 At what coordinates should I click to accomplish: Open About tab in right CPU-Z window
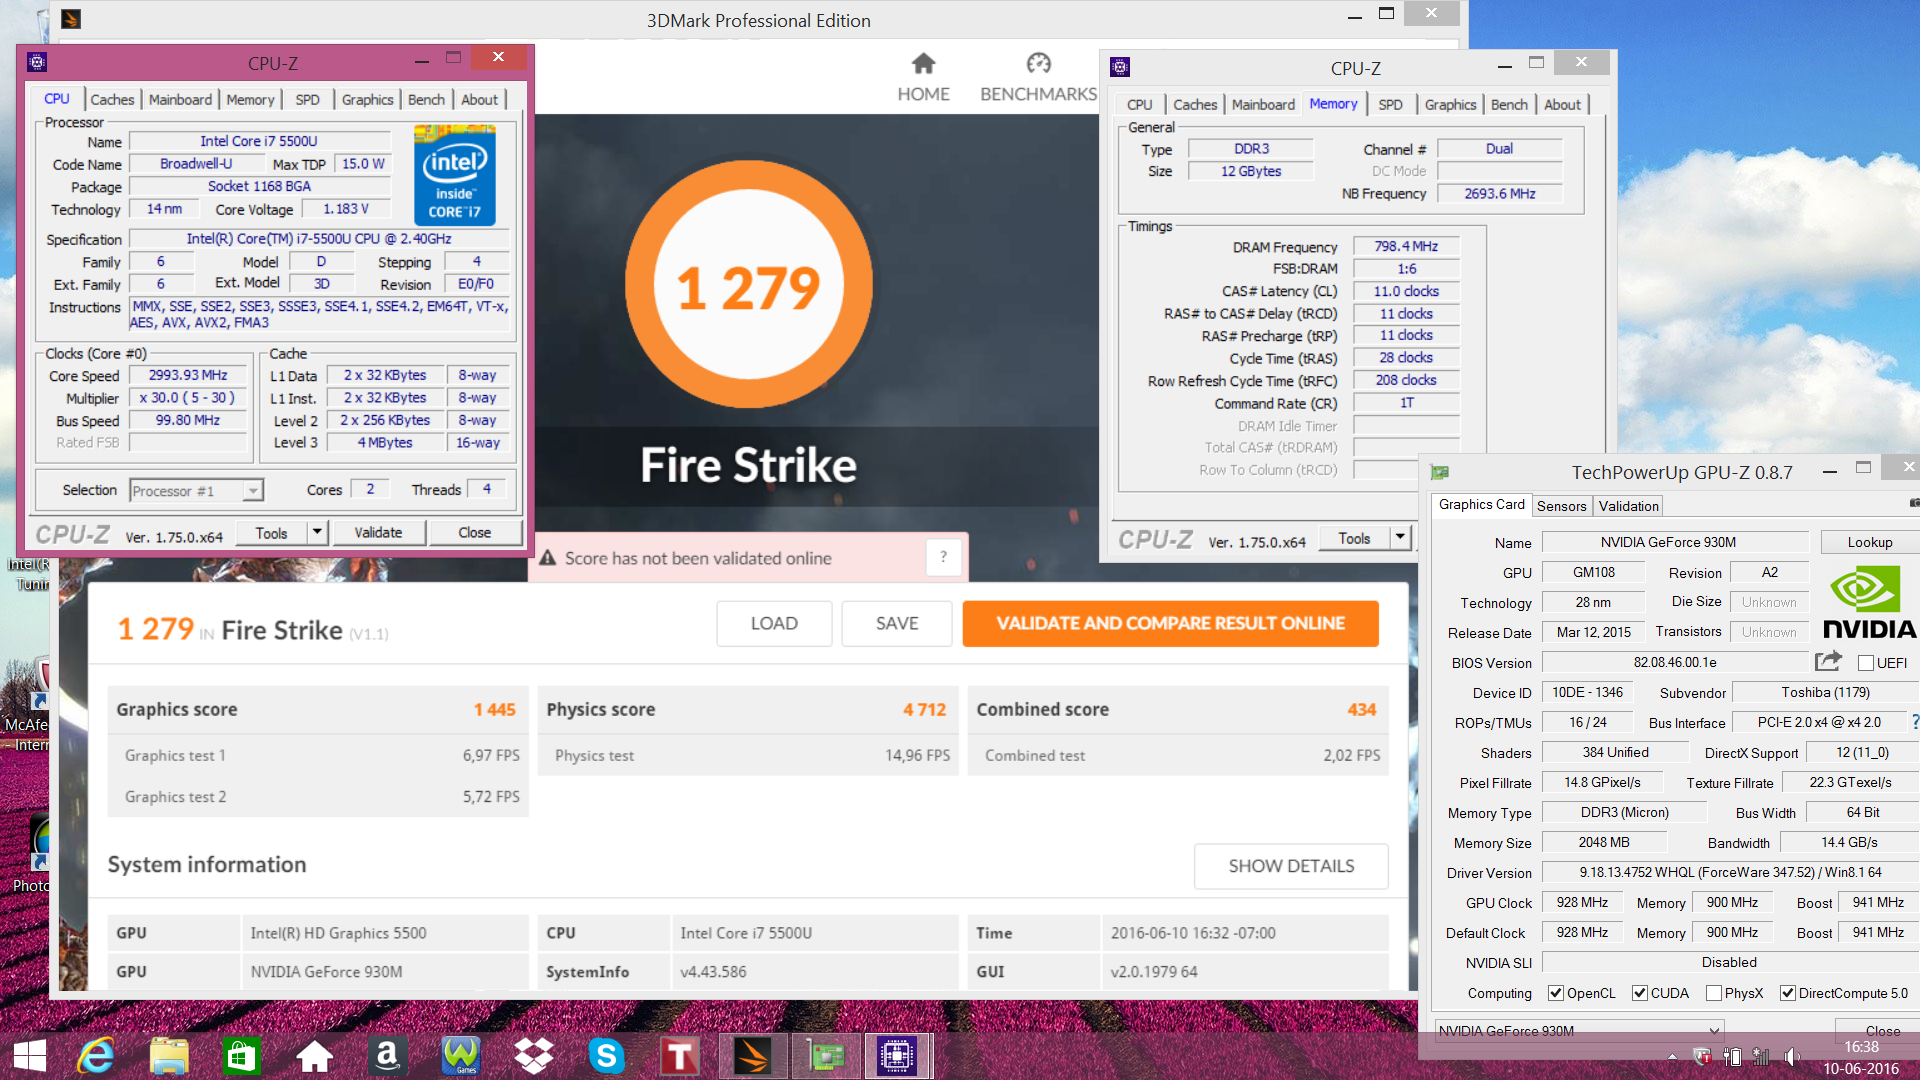coord(1562,104)
